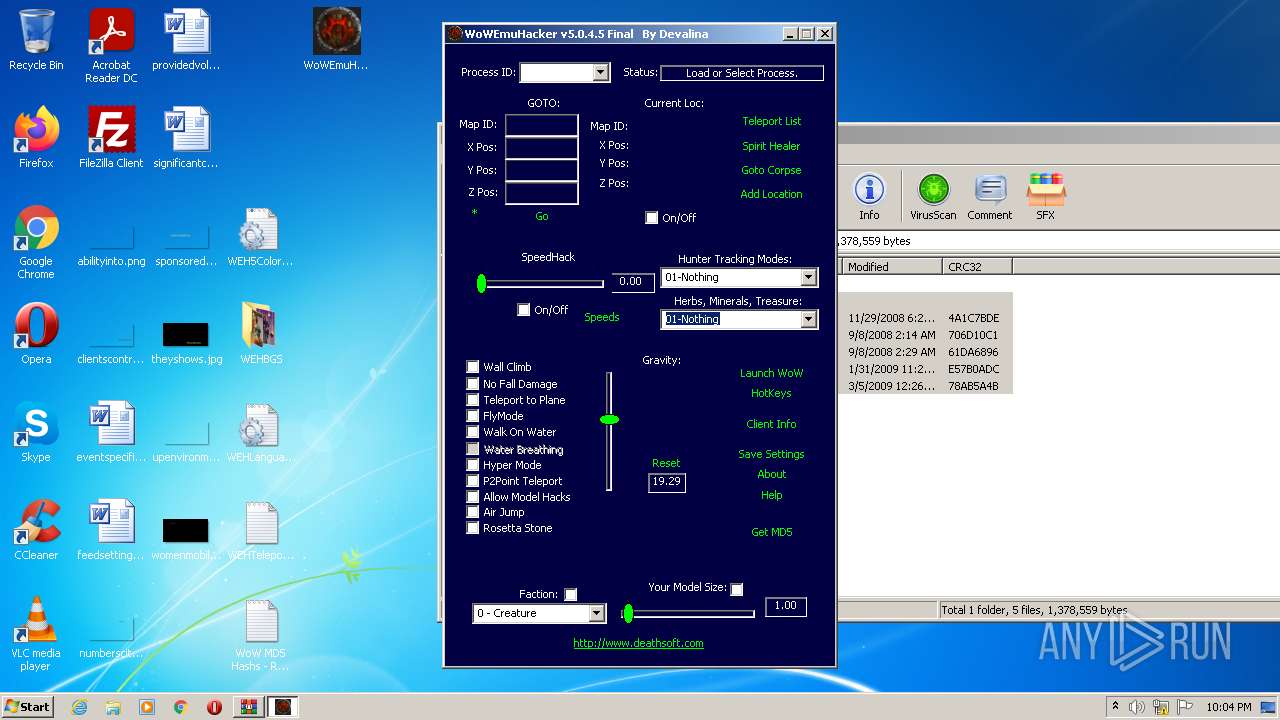Launch VLC media player from desktop
The image size is (1280, 720).
(x=36, y=634)
